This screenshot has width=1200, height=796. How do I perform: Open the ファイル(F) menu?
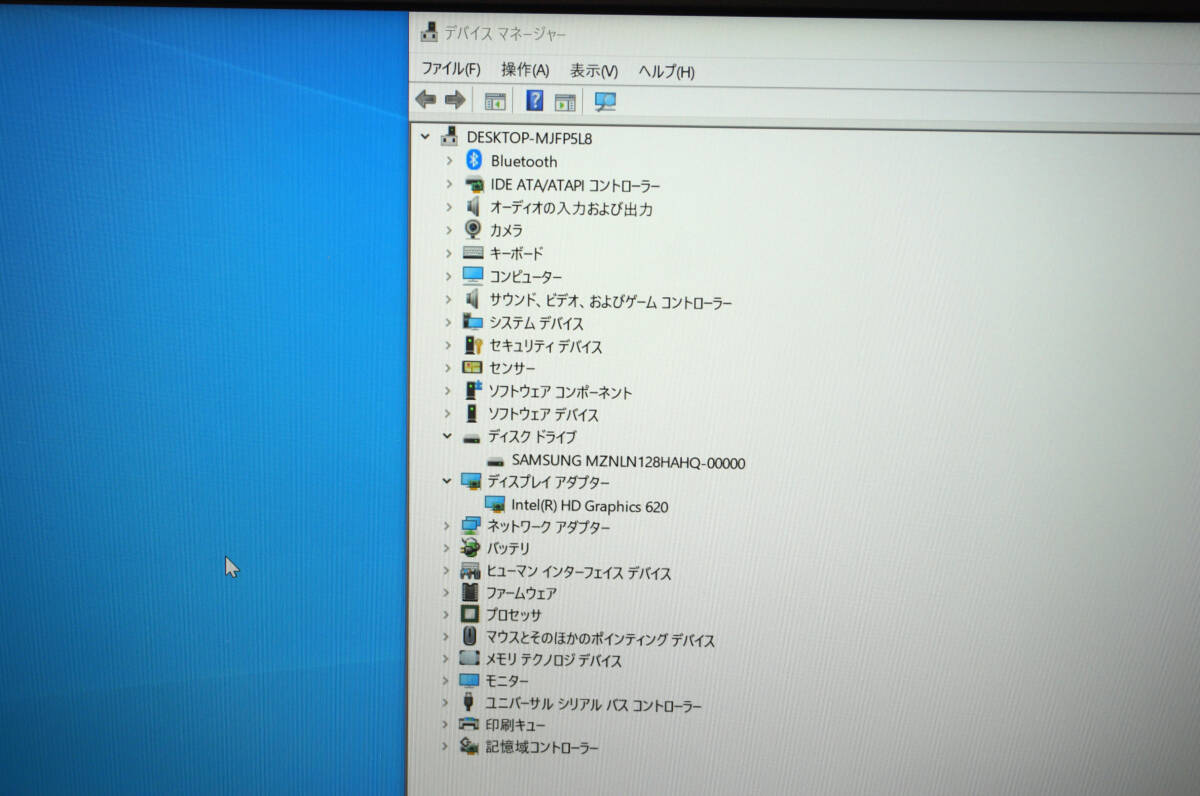[450, 69]
